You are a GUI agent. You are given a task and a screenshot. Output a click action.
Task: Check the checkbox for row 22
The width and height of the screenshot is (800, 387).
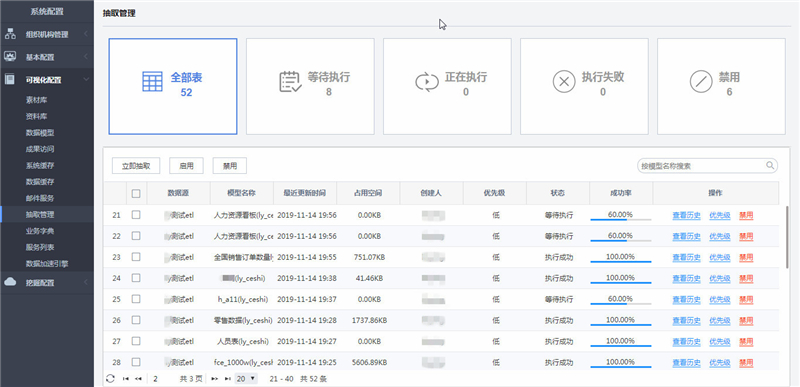[x=136, y=236]
